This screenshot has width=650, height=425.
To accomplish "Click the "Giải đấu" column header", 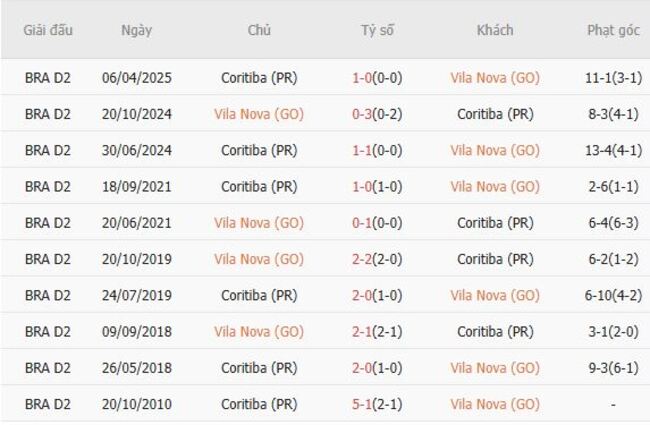I will pyautogui.click(x=48, y=30).
